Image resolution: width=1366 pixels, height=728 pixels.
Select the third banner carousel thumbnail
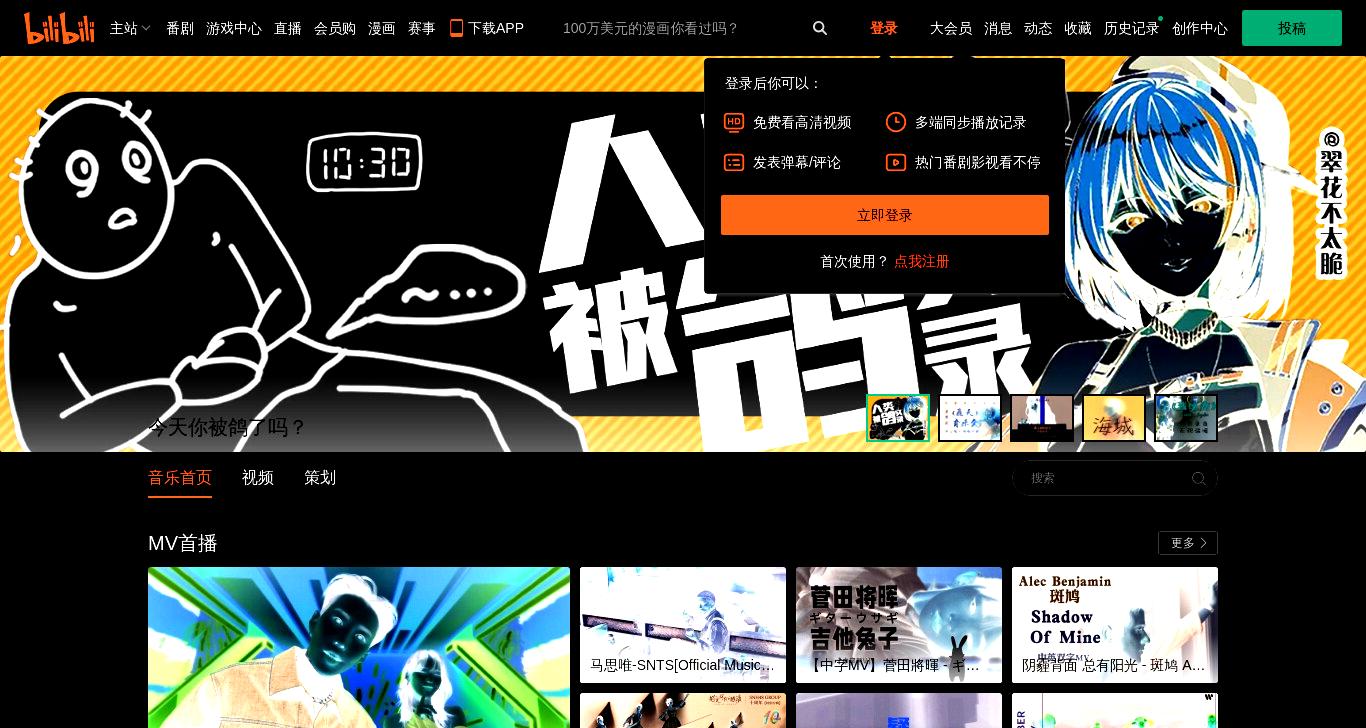click(1042, 418)
